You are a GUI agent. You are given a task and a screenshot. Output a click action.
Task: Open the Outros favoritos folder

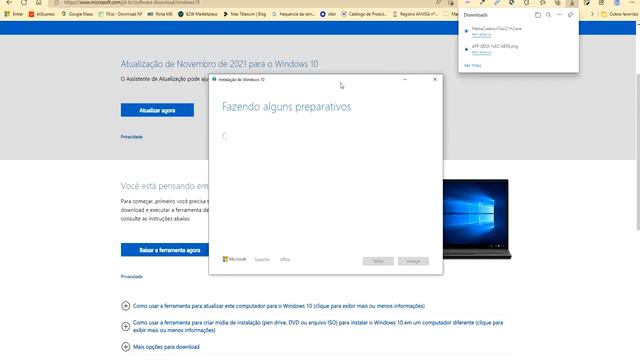tap(620, 14)
